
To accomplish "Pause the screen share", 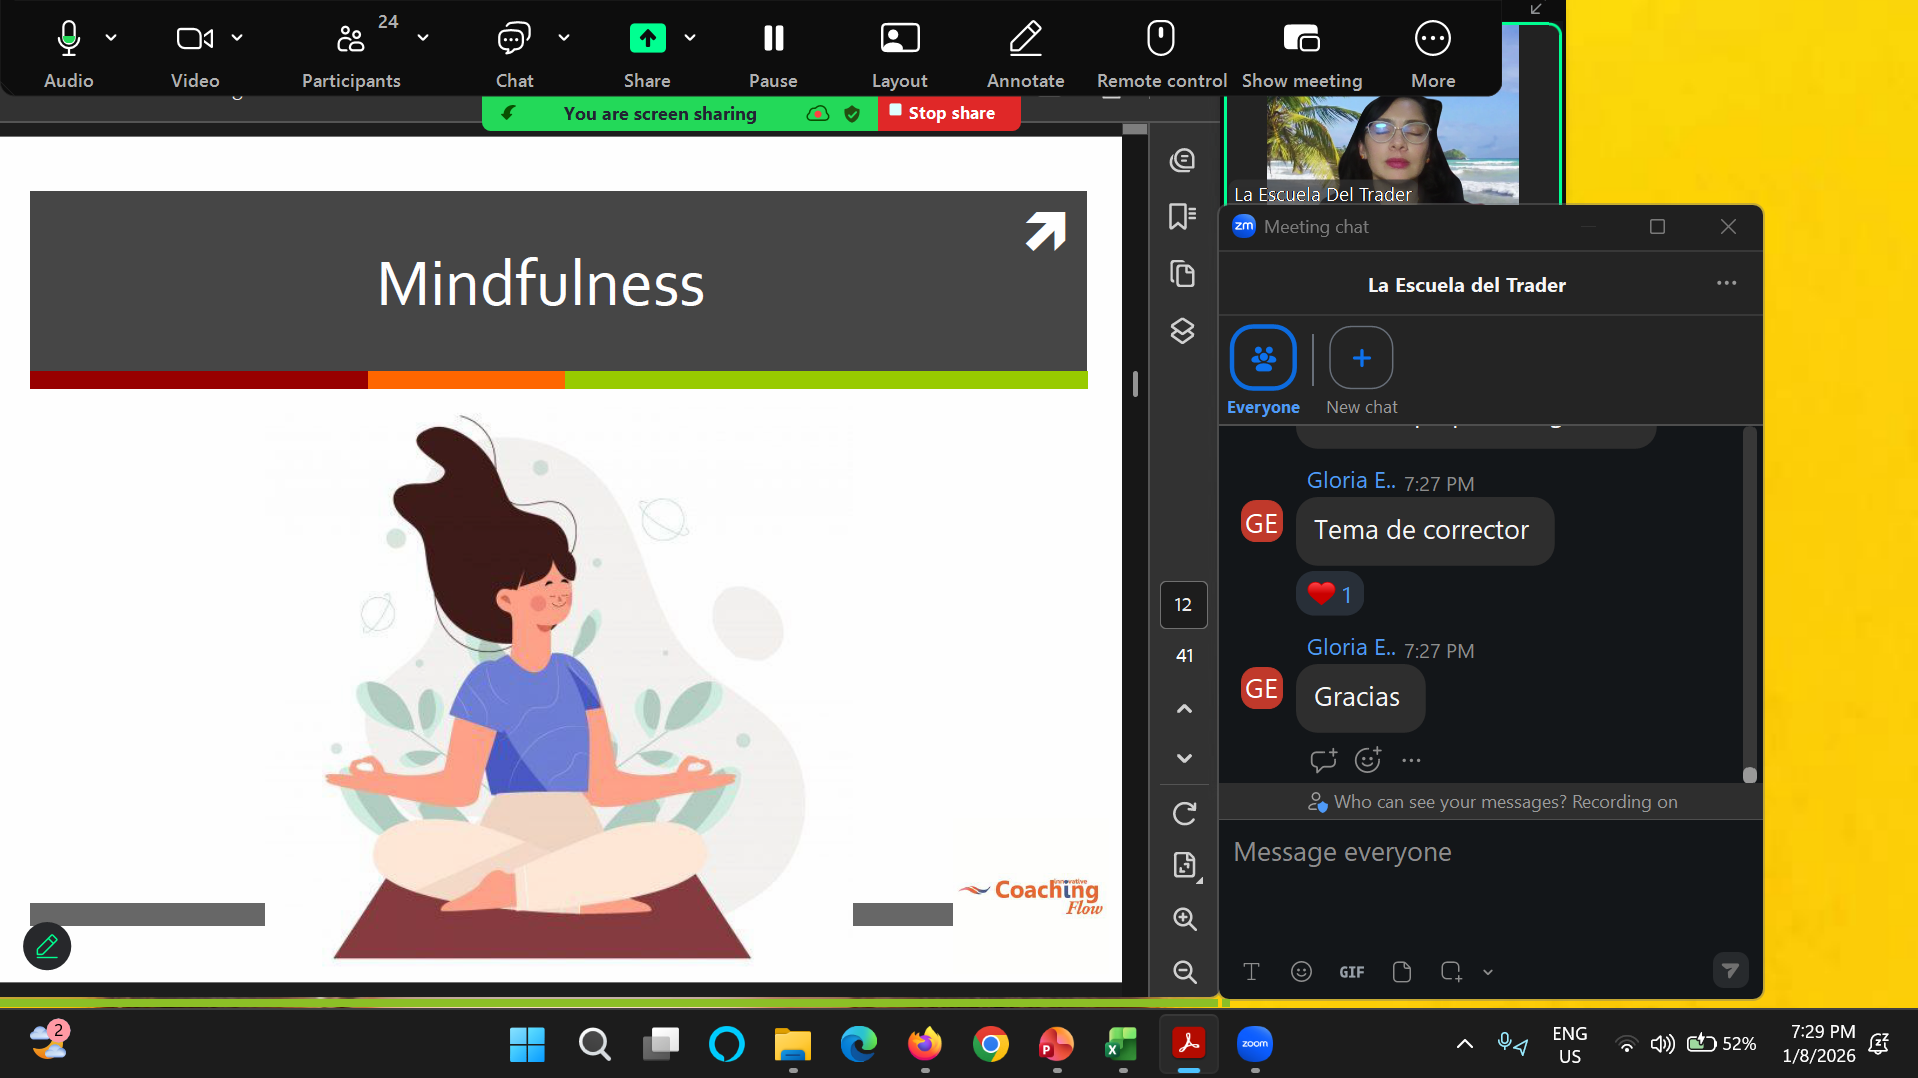I will [773, 39].
